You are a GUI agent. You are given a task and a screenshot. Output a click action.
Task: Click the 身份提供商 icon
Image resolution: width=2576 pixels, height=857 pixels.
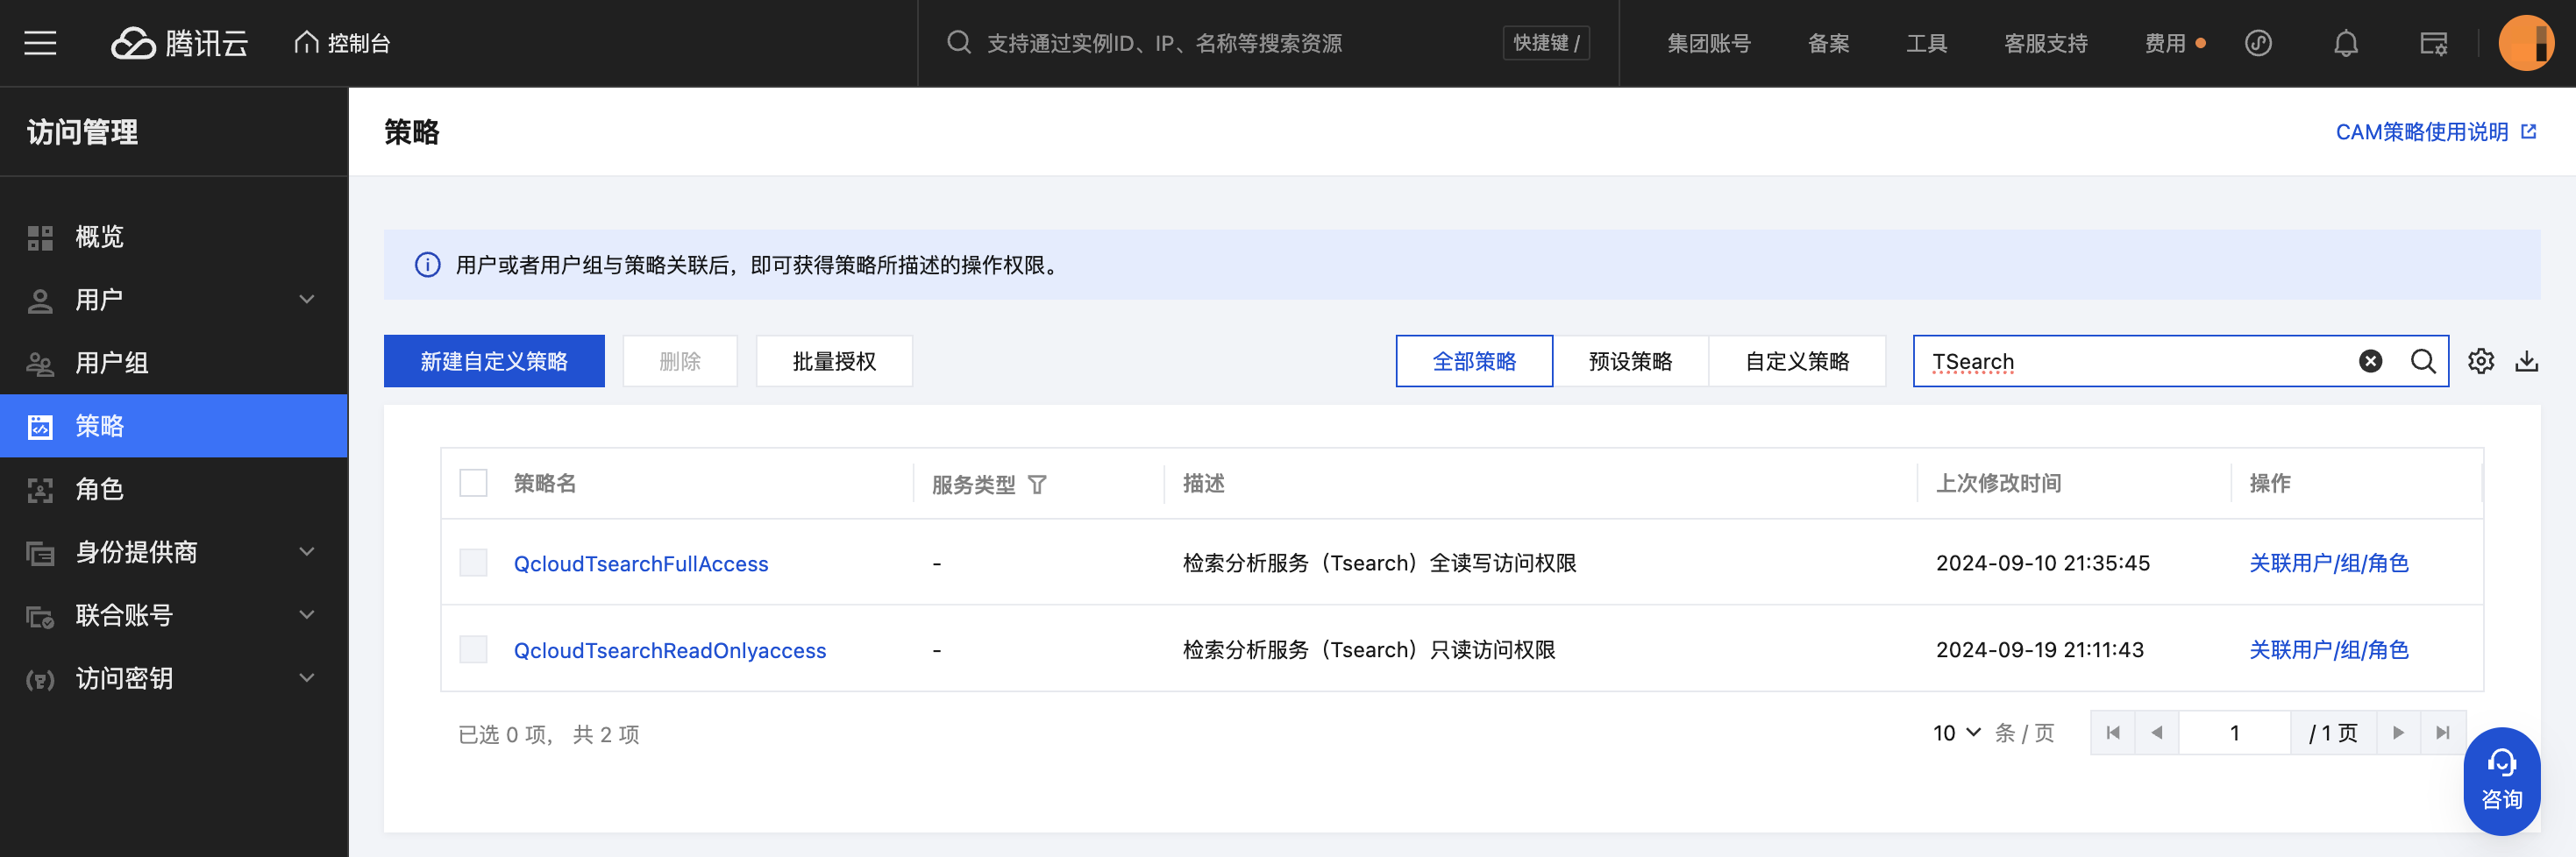40,553
